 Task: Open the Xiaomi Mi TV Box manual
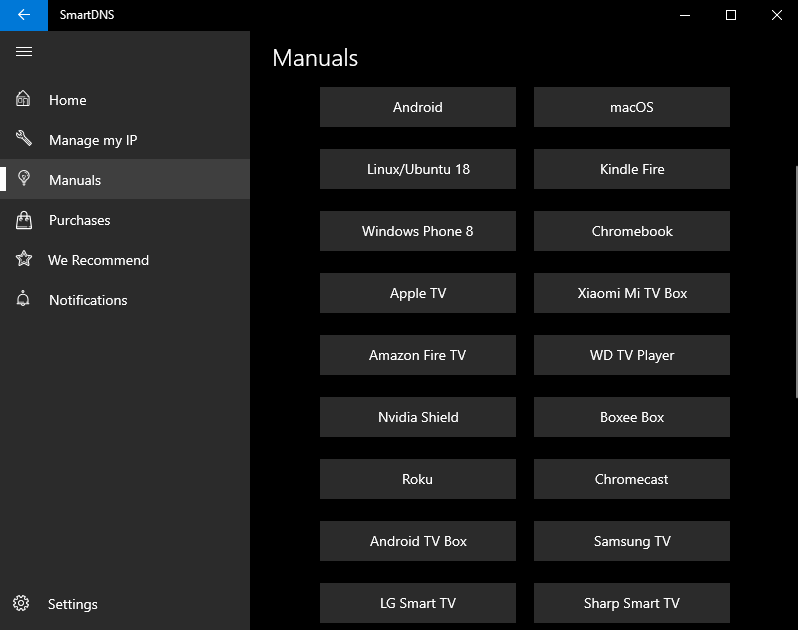(x=632, y=293)
